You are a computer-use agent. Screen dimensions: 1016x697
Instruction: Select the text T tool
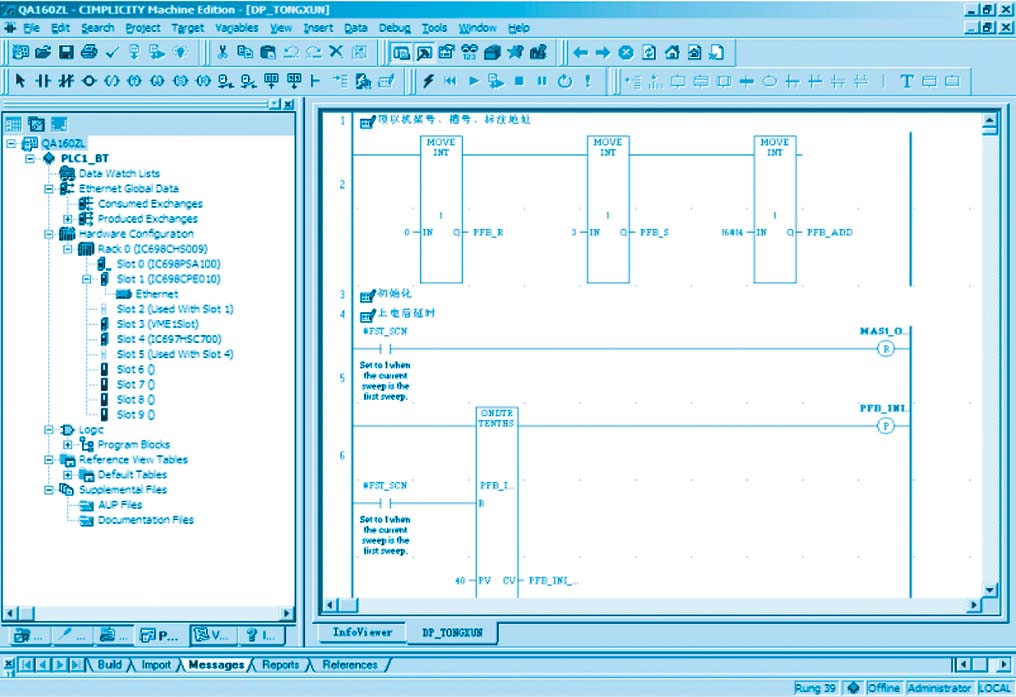906,81
